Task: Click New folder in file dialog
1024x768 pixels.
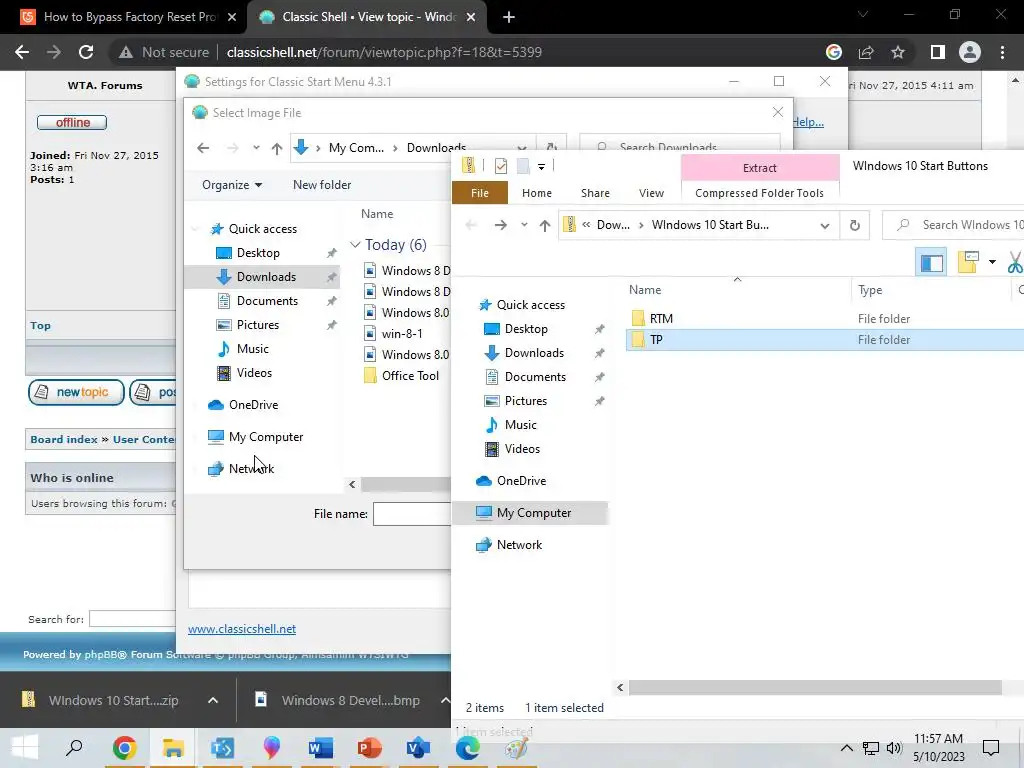Action: pyautogui.click(x=322, y=185)
